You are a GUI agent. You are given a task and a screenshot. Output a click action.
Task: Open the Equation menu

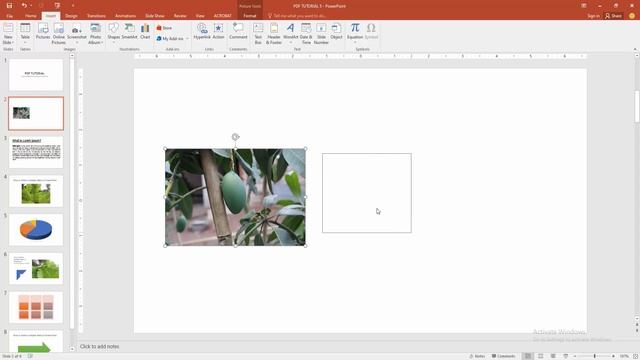(x=355, y=33)
